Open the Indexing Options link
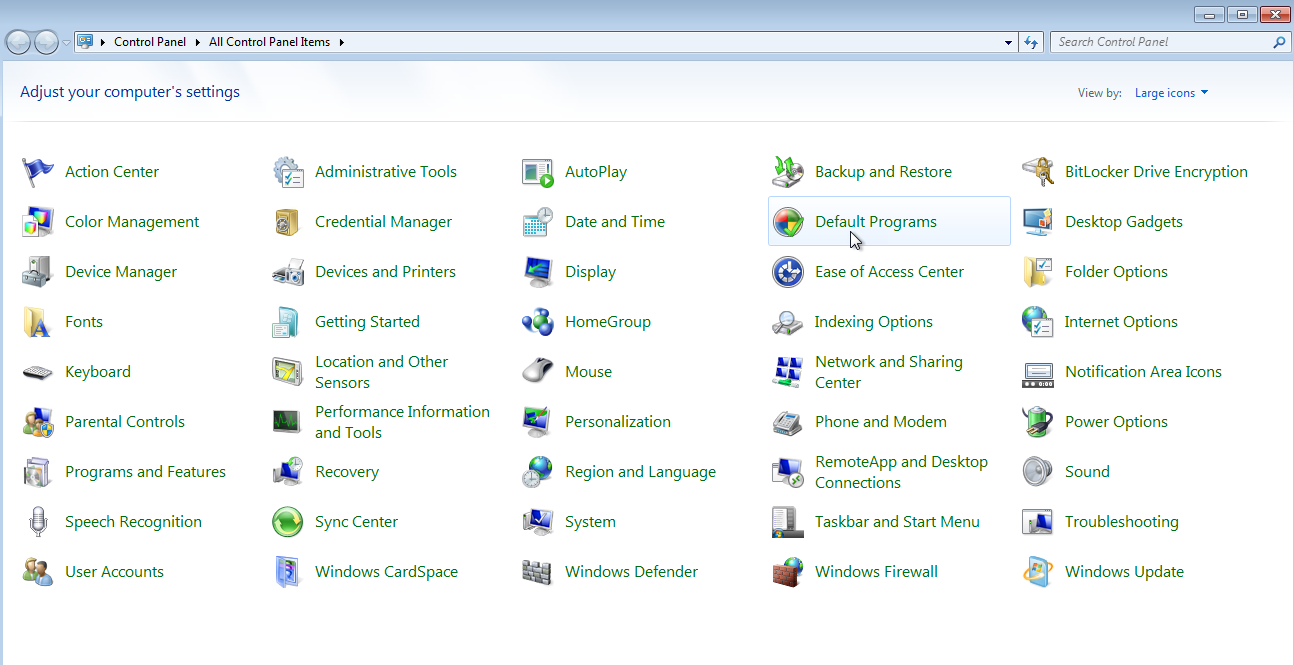This screenshot has height=665, width=1294. (874, 322)
